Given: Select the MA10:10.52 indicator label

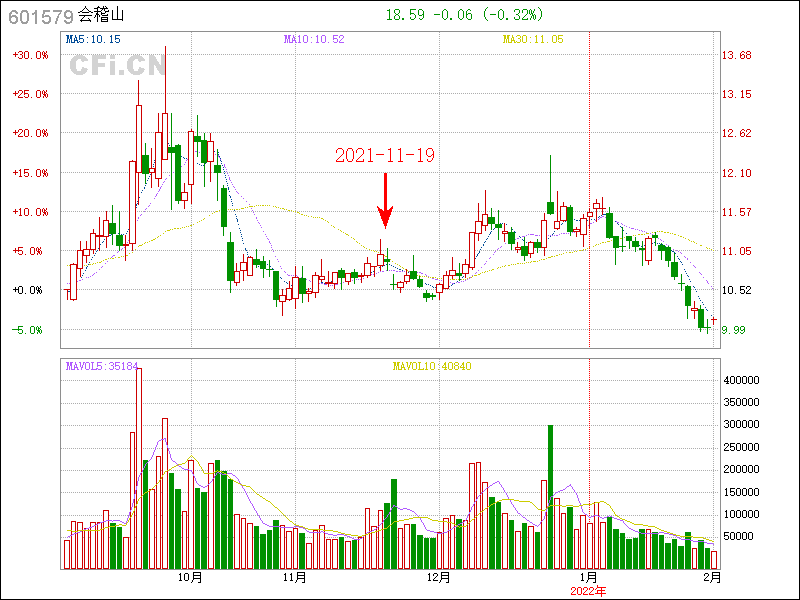Looking at the screenshot, I should 314,39.
